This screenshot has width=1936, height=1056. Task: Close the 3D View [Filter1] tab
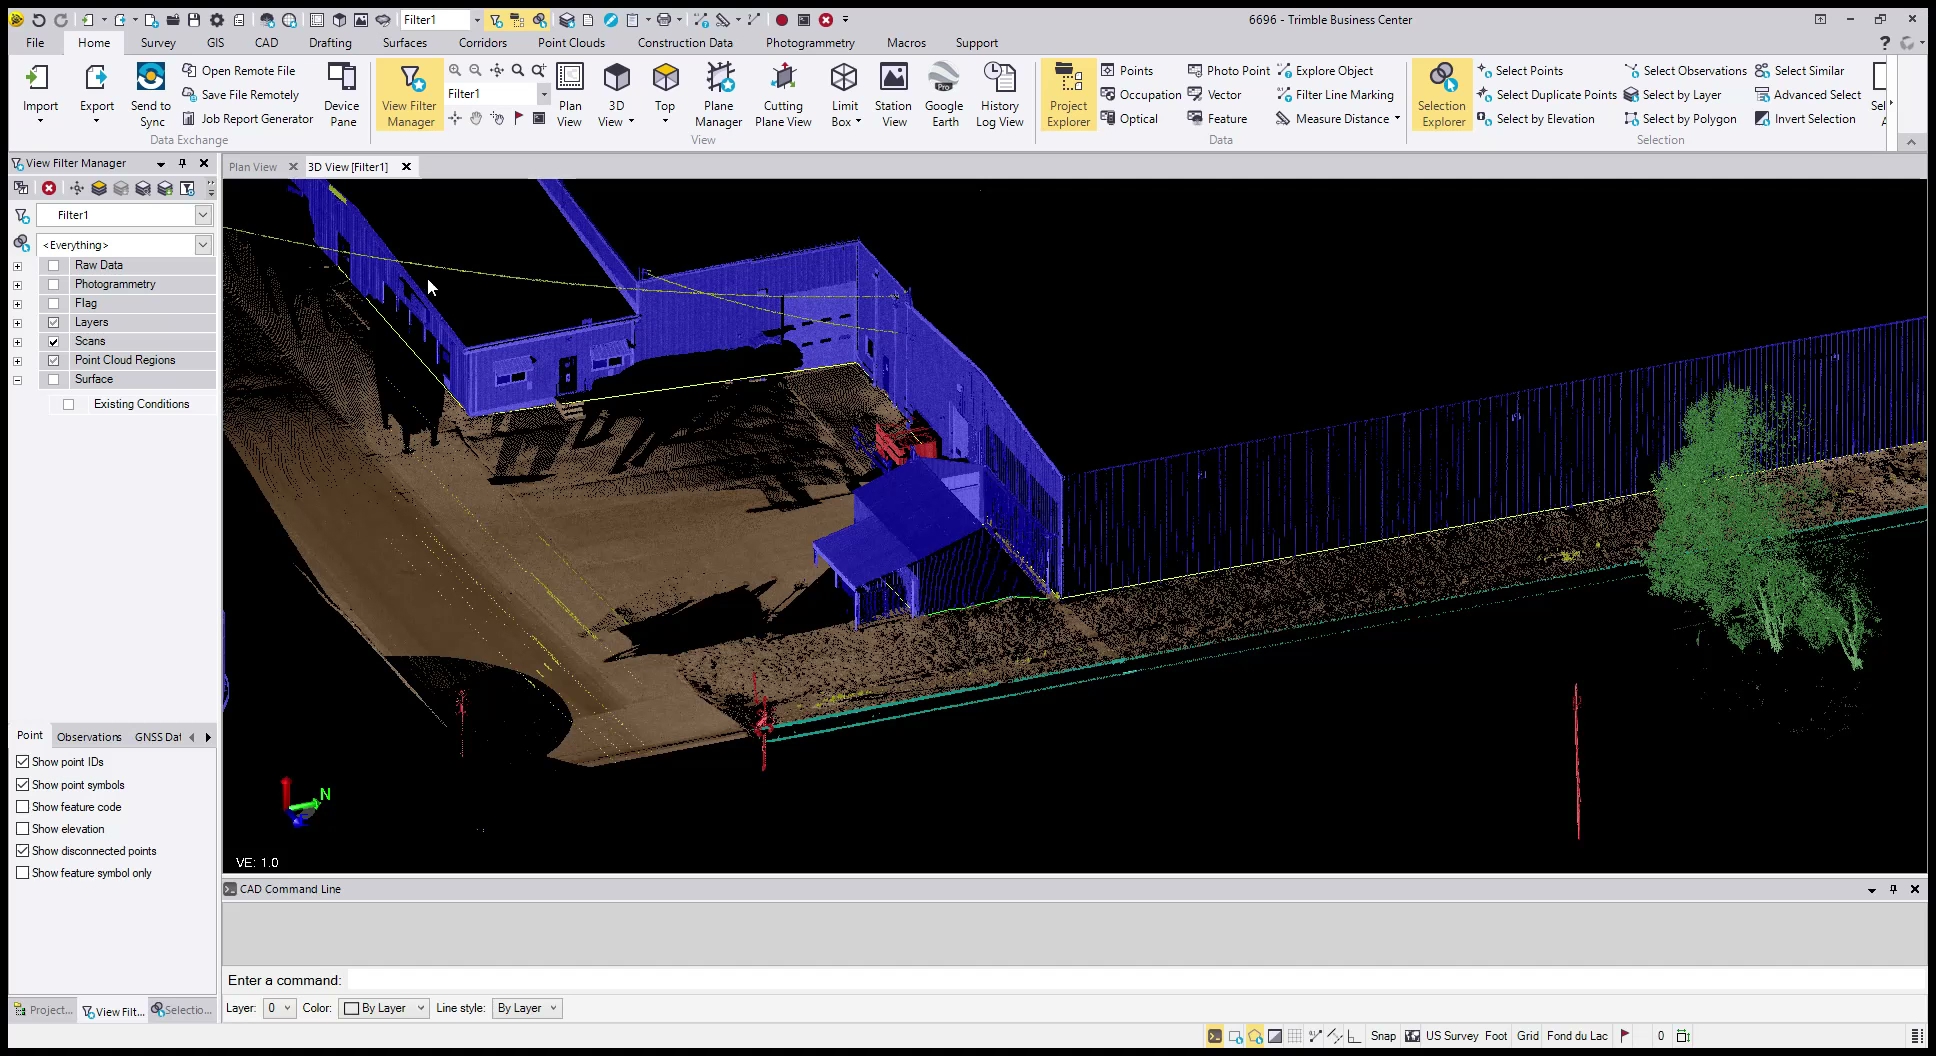click(x=406, y=167)
